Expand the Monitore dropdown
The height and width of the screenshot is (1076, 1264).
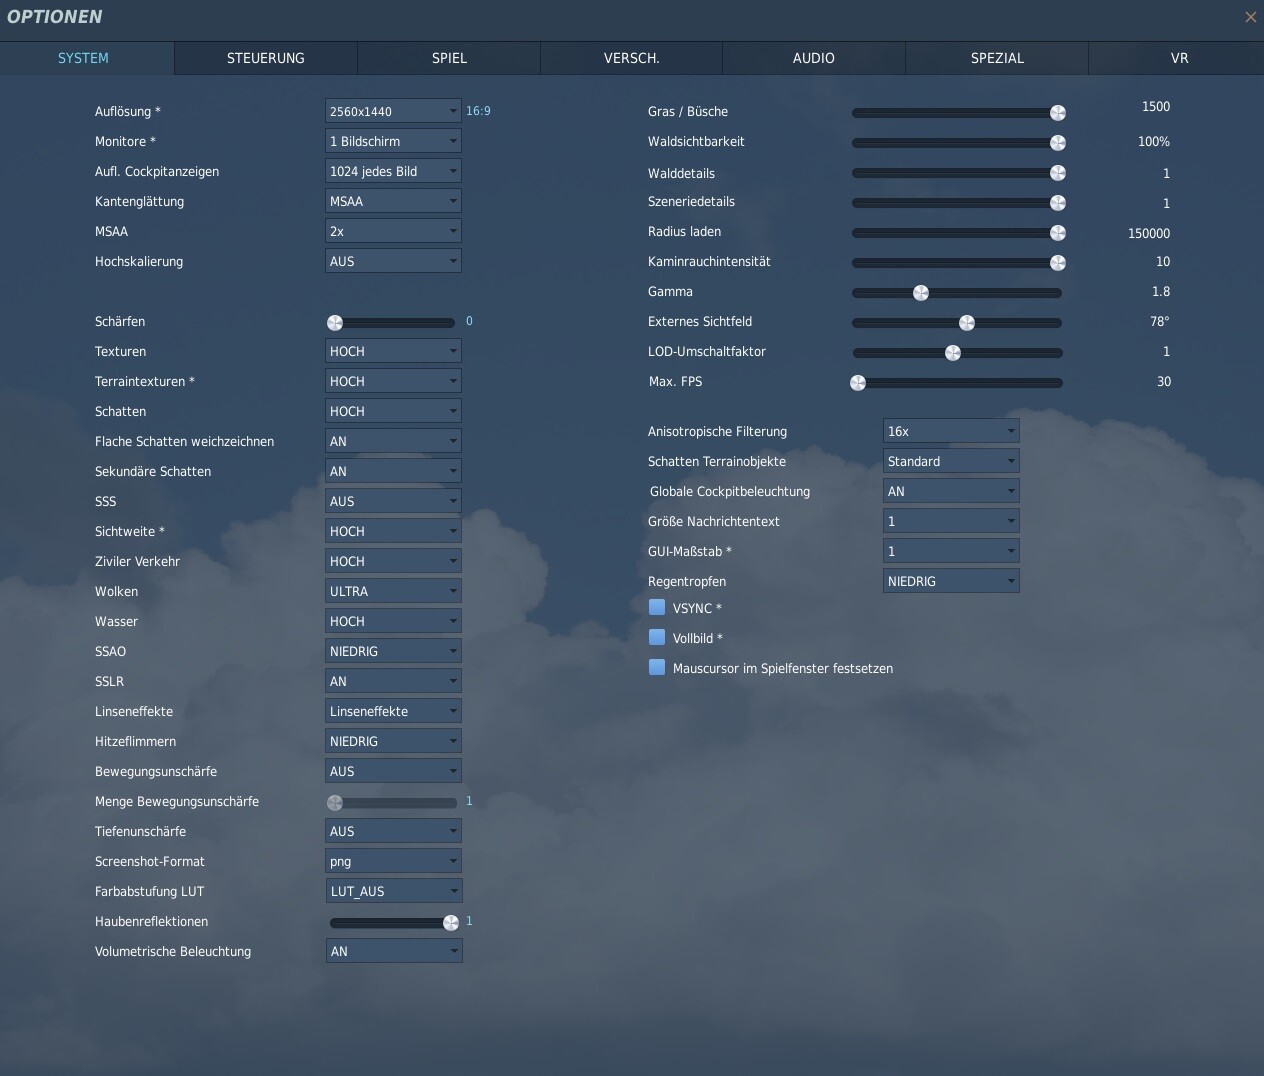pyautogui.click(x=393, y=141)
